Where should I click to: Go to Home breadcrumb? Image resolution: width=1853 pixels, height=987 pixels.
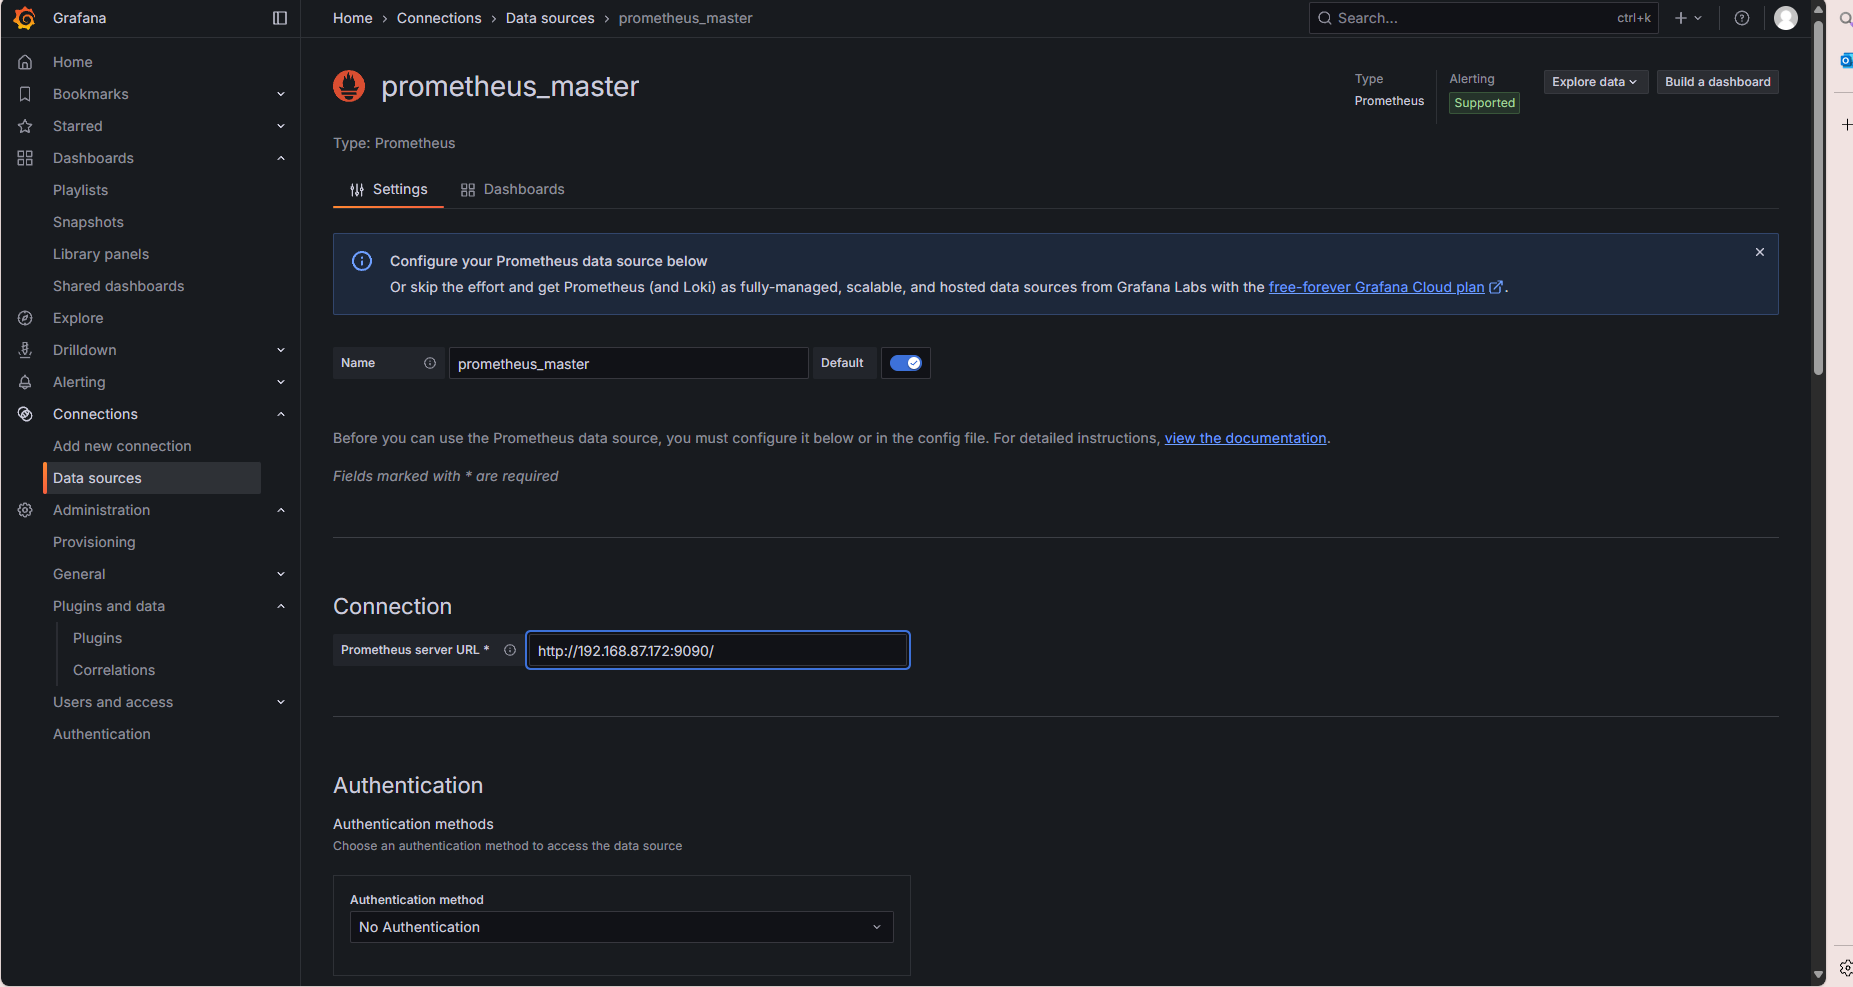(x=353, y=18)
